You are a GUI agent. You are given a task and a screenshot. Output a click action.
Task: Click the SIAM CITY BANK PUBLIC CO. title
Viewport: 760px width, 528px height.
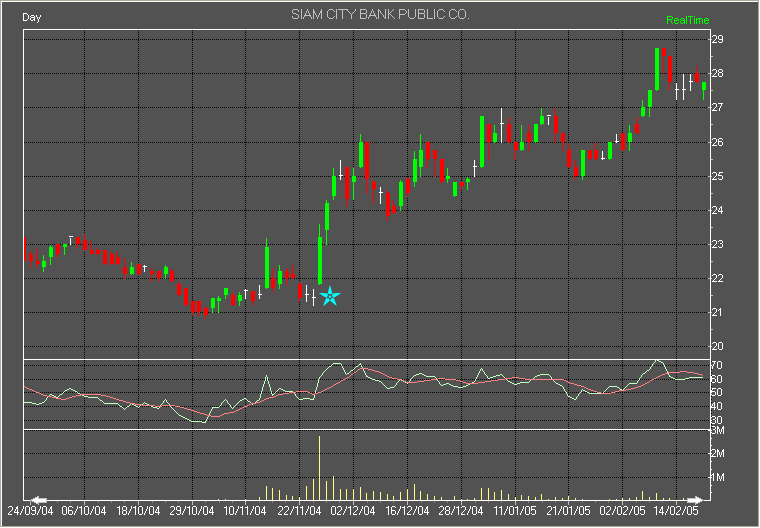click(x=380, y=15)
